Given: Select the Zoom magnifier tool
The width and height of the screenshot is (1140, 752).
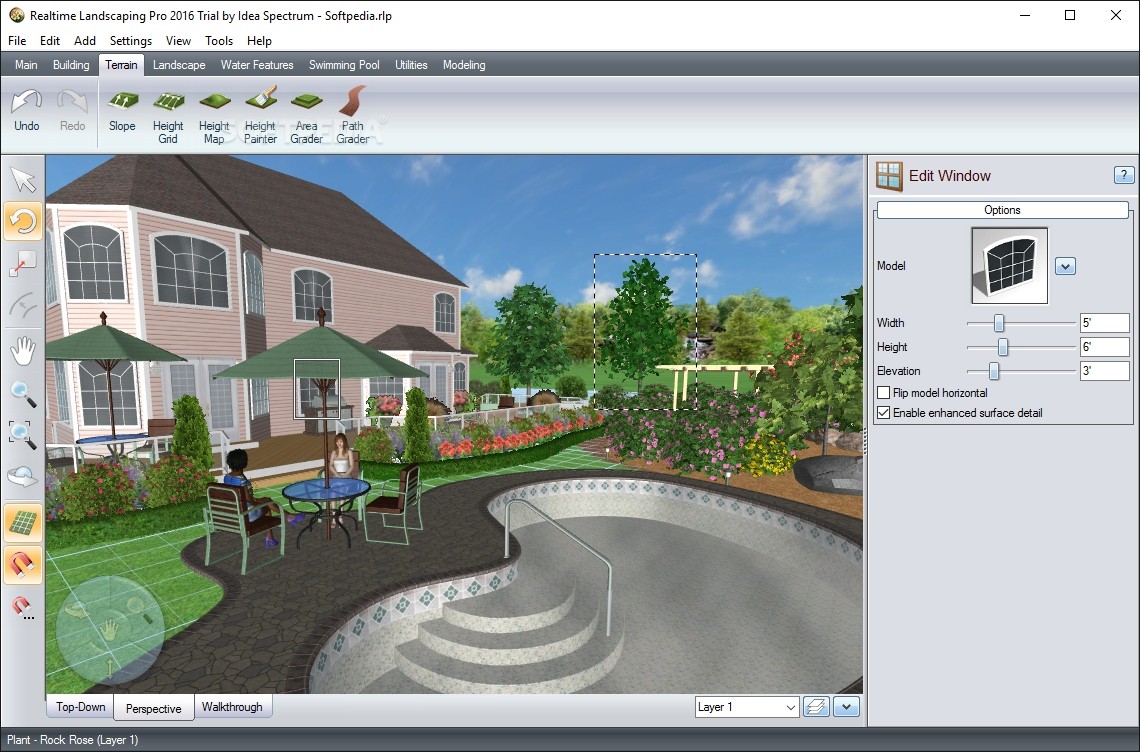Looking at the screenshot, I should tap(22, 393).
